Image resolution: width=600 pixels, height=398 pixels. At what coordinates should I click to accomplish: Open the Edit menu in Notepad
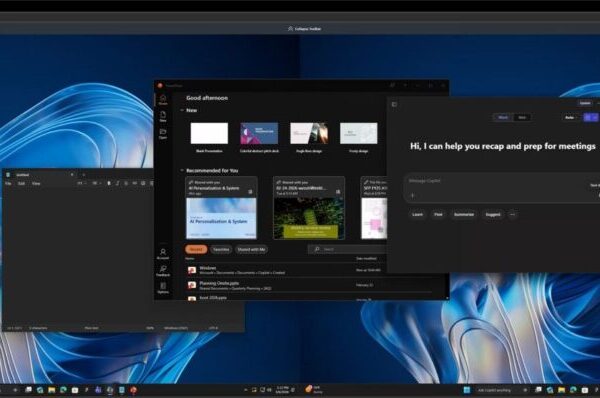[x=21, y=184]
